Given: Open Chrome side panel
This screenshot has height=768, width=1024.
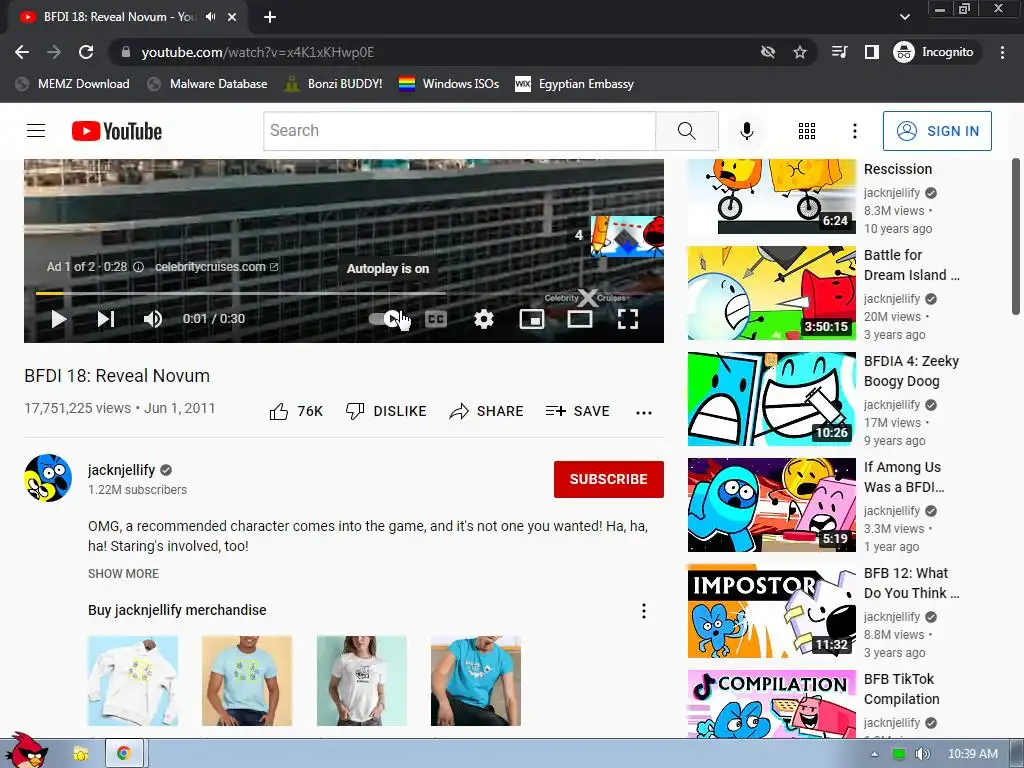Looking at the screenshot, I should coord(871,52).
